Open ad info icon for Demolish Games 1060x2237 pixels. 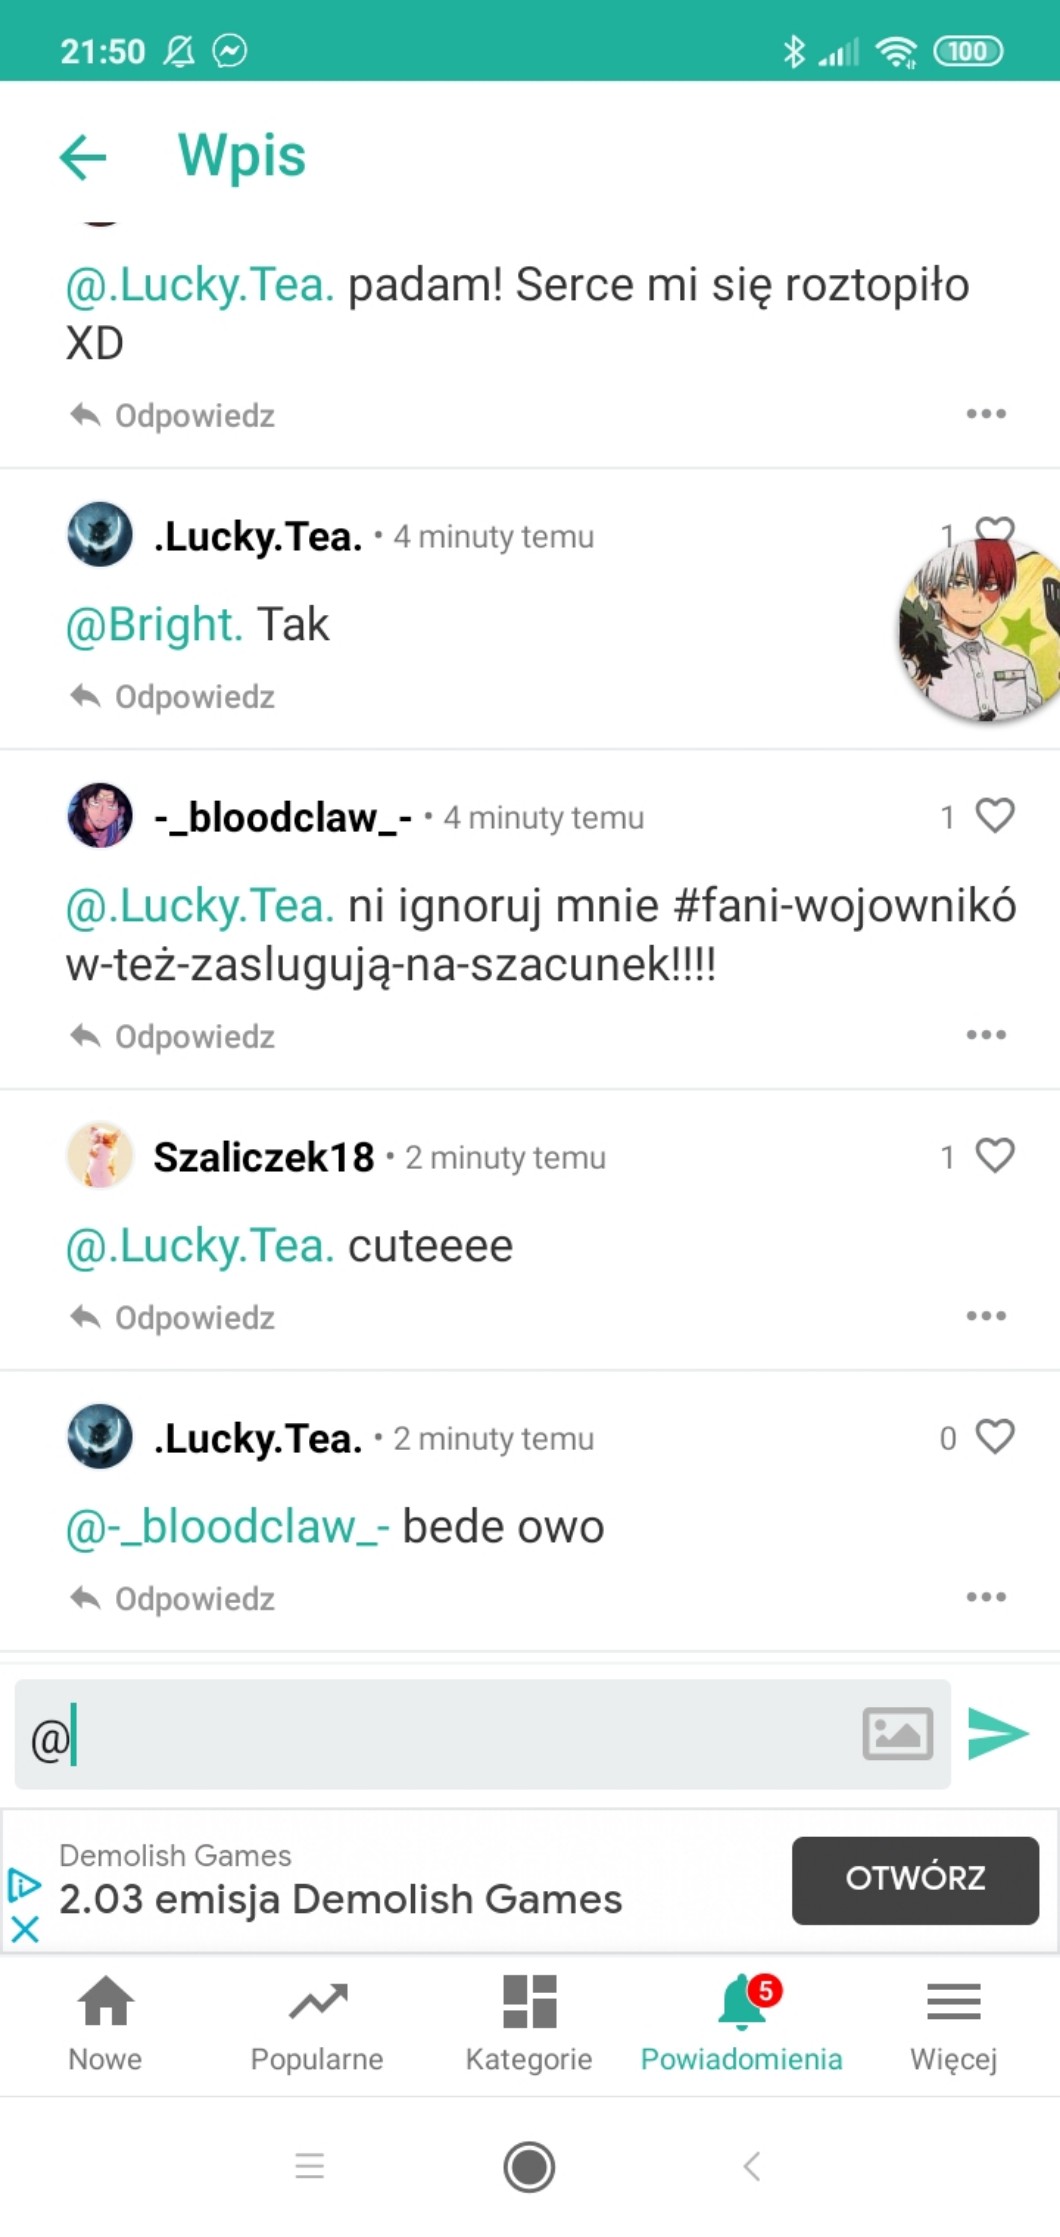[x=24, y=1884]
